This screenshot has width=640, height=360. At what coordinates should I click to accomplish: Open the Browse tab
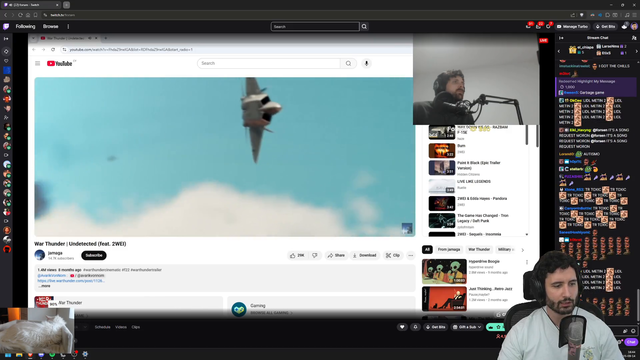coord(51,27)
